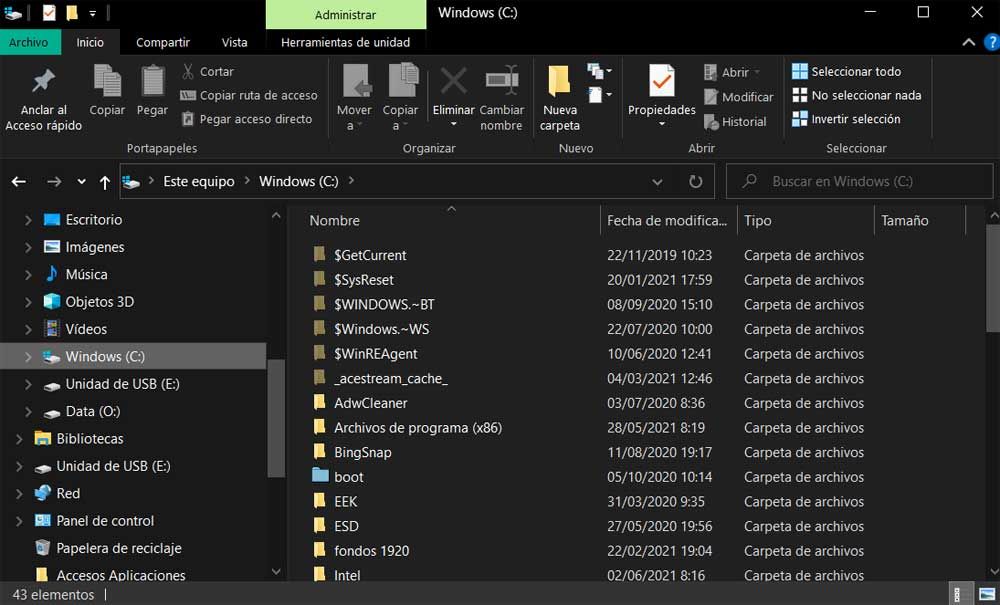Click the Anclar al Acceso rápido pin icon
The width and height of the screenshot is (1000, 605).
[43, 82]
